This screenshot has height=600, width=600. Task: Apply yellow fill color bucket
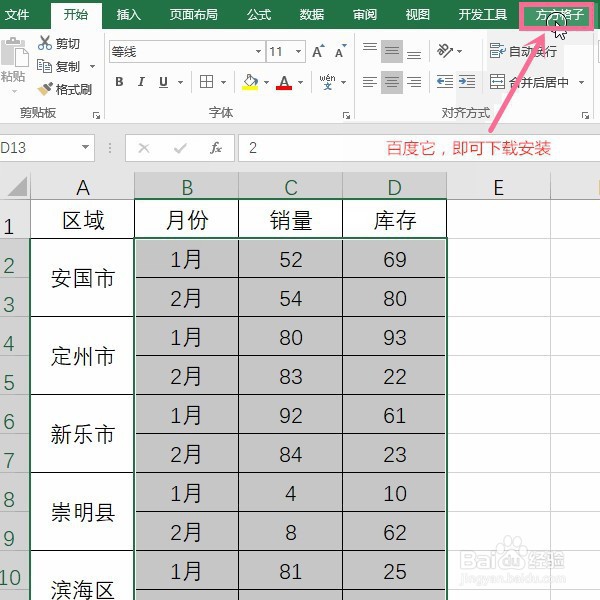[250, 82]
